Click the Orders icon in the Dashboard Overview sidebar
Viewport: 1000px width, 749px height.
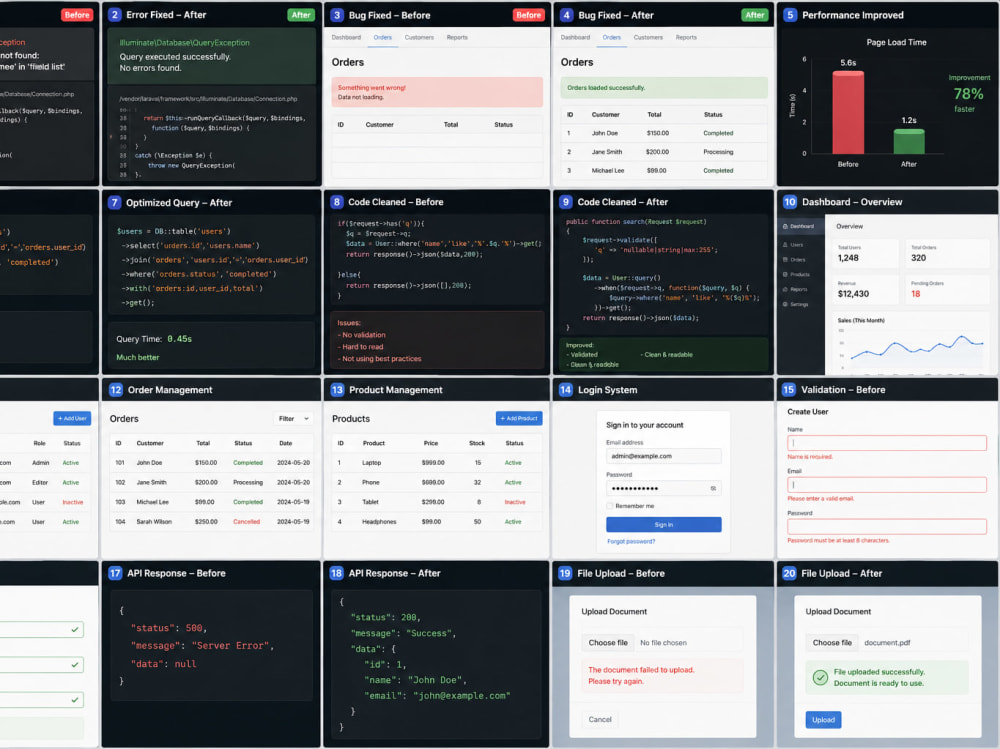coord(785,260)
